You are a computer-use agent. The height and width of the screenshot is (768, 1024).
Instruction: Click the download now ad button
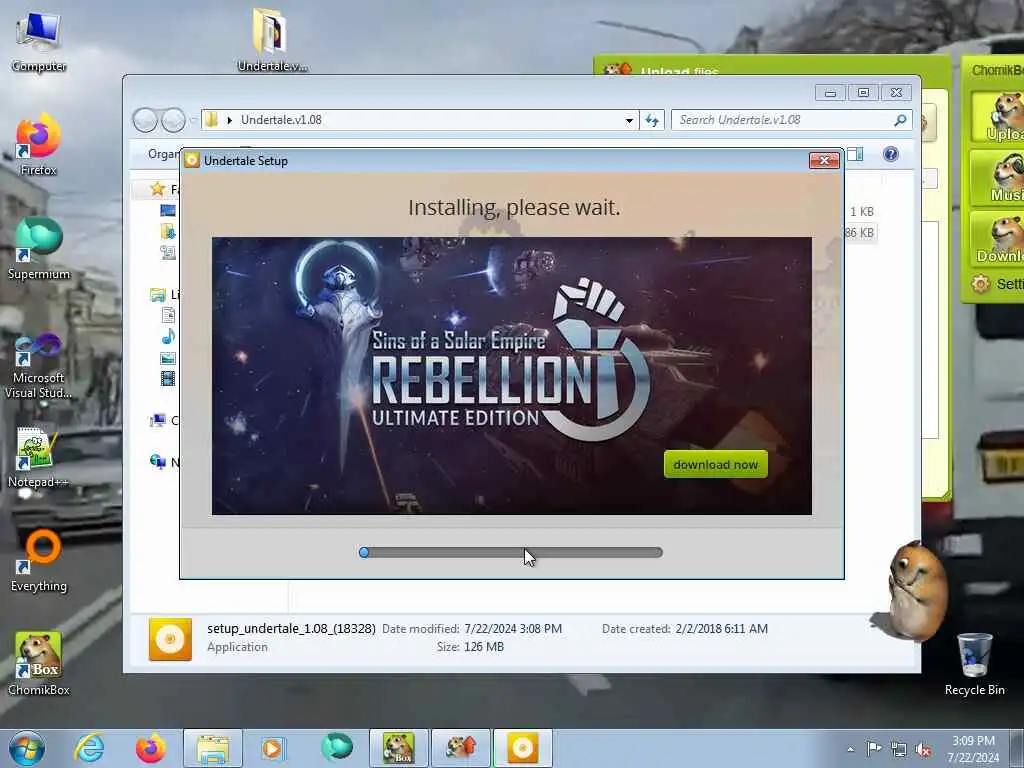click(716, 464)
